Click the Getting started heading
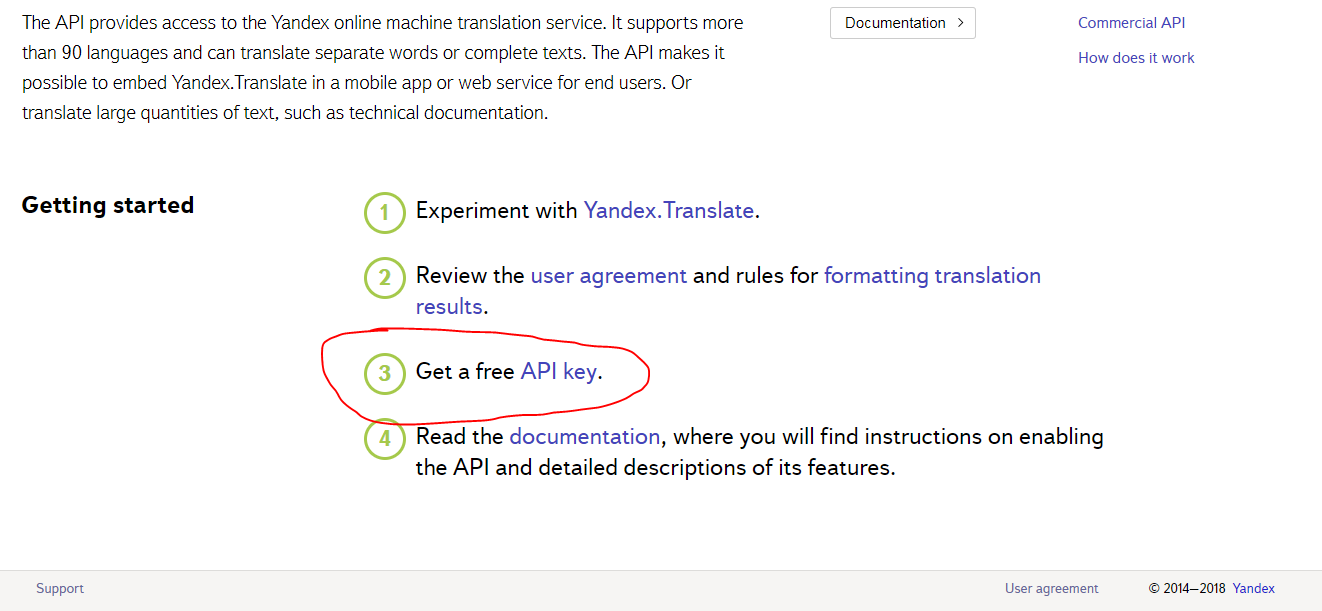This screenshot has height=611, width=1322. tap(108, 206)
